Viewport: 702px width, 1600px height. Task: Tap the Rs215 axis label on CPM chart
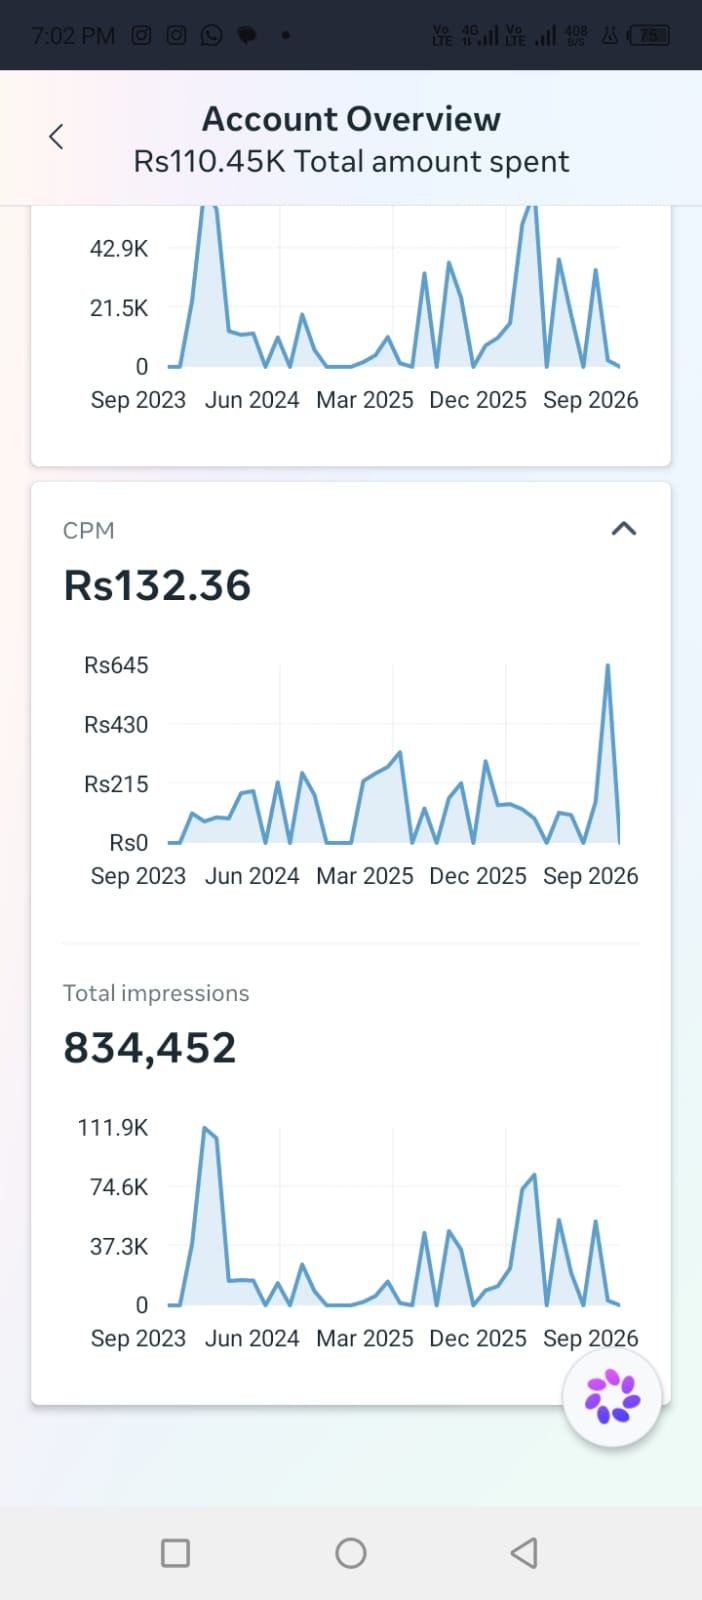tap(116, 784)
